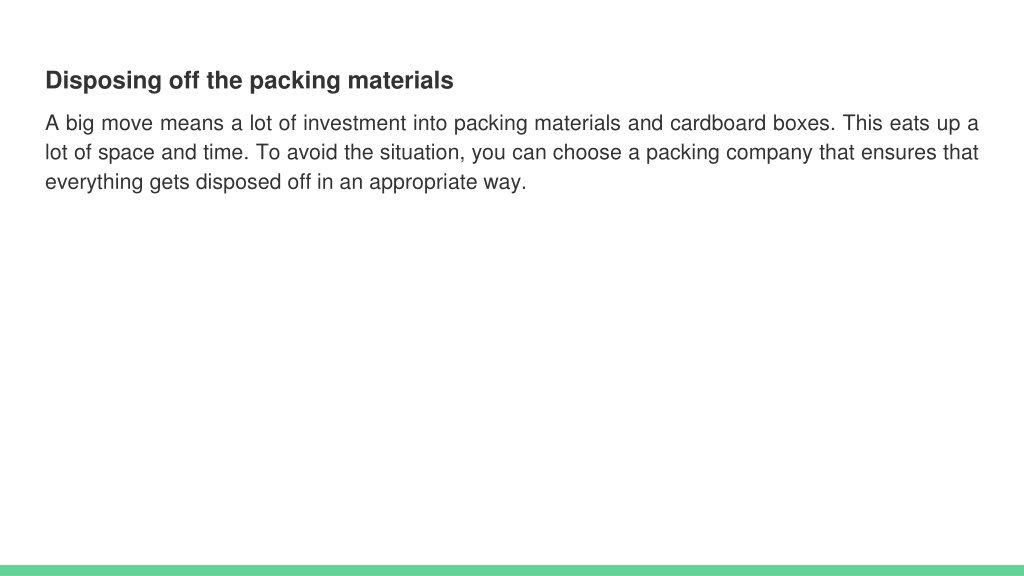Click the phrase 'space and time'

point(170,152)
